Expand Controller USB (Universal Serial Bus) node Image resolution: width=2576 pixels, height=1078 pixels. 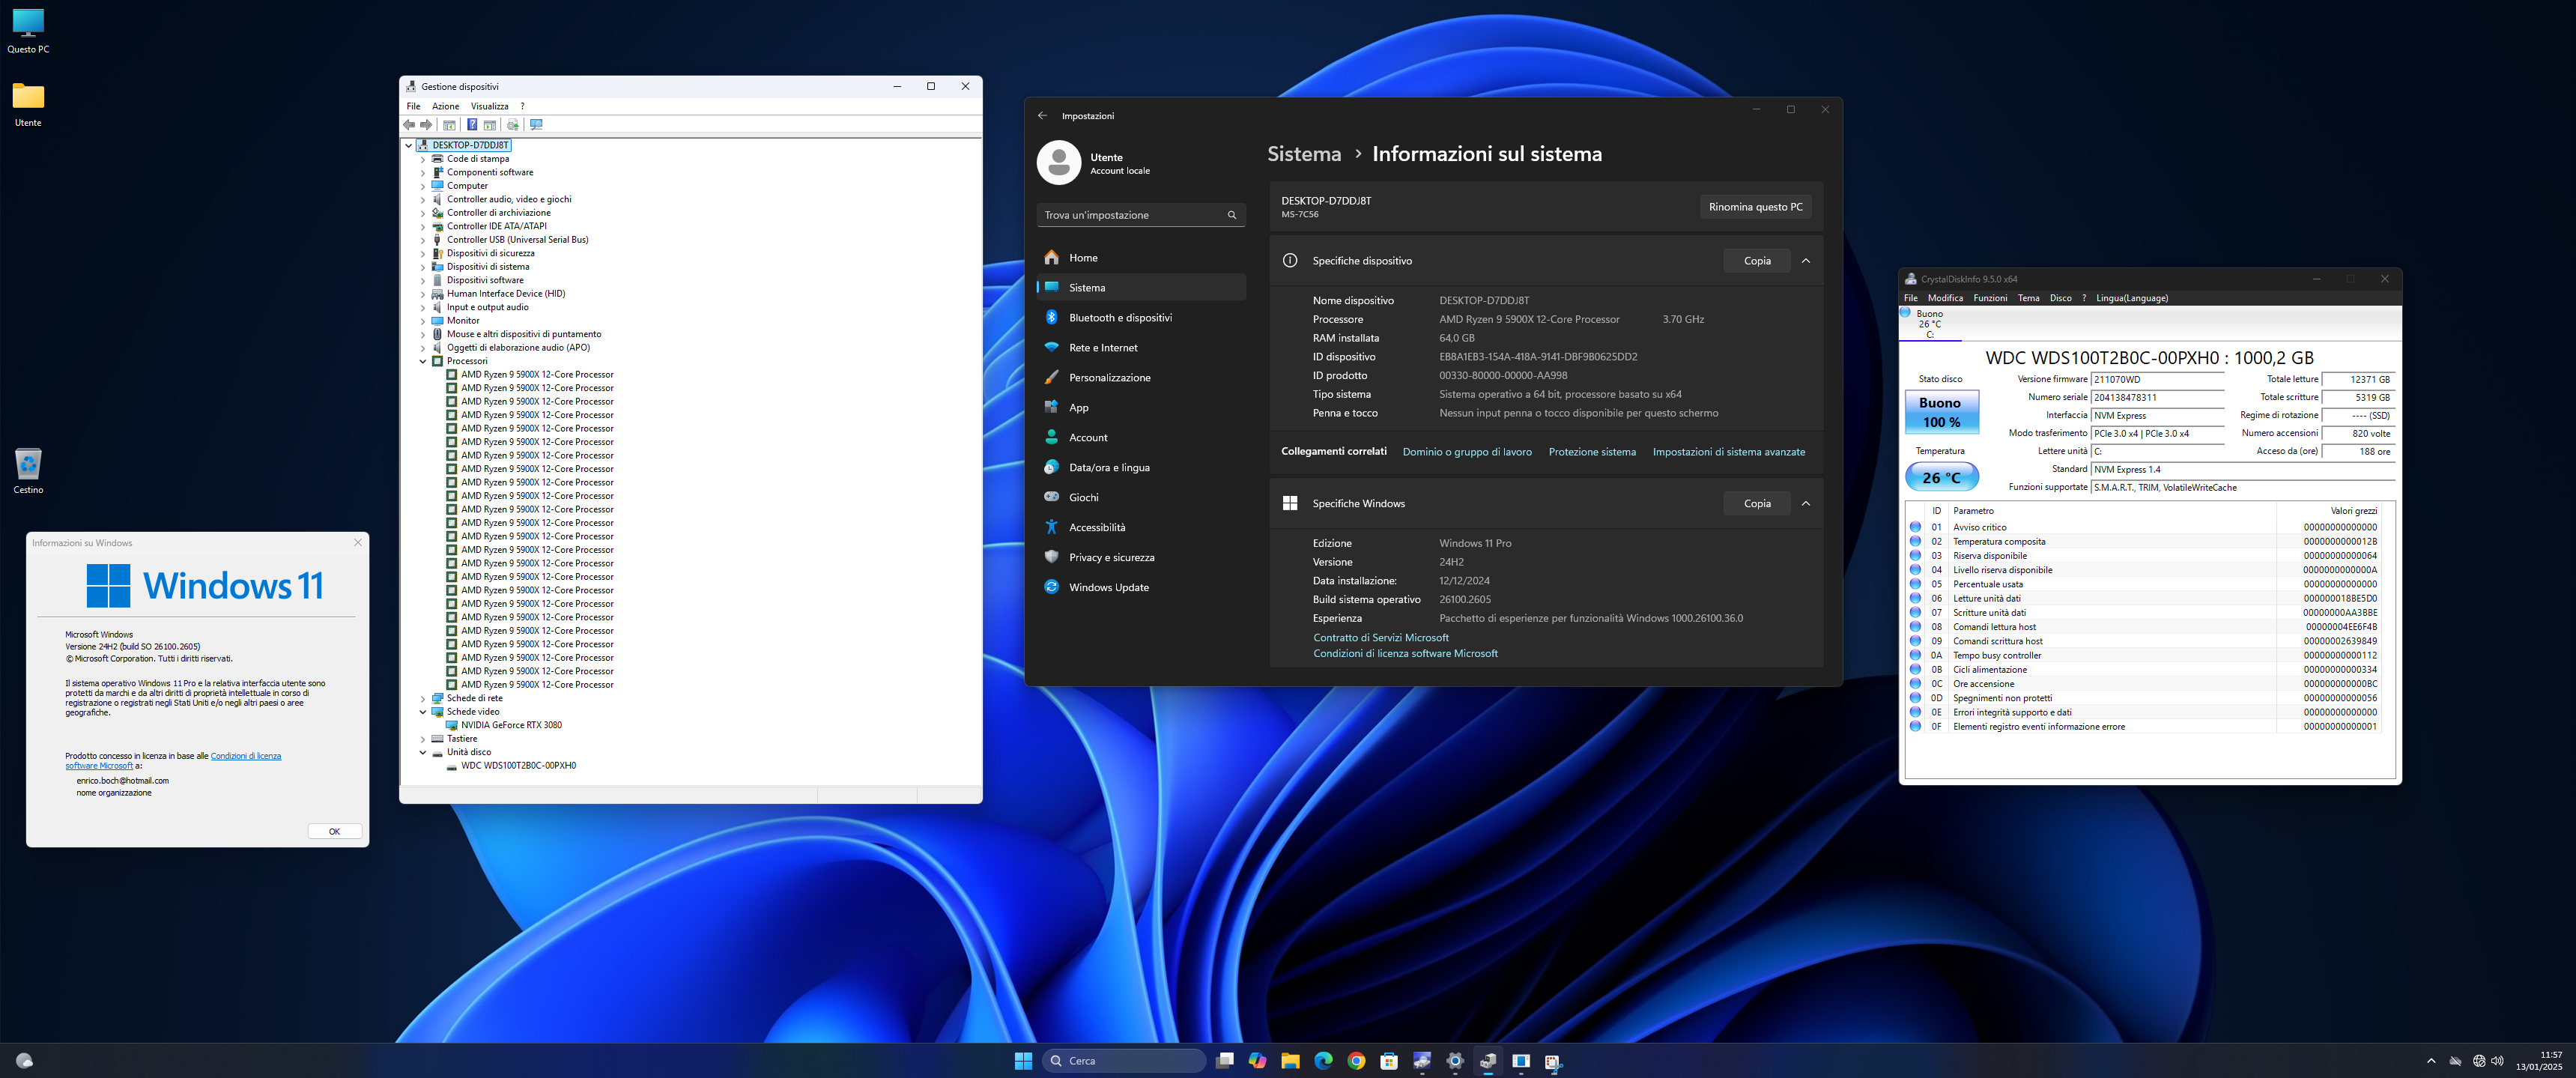pos(423,240)
